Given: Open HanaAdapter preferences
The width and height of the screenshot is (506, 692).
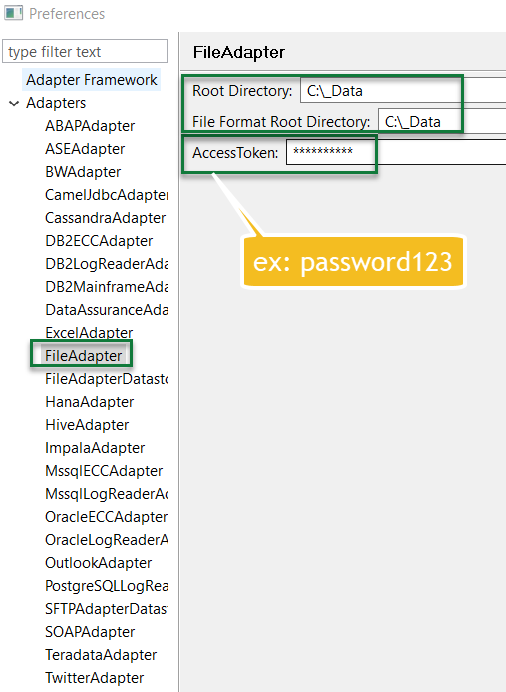Looking at the screenshot, I should pyautogui.click(x=90, y=402).
